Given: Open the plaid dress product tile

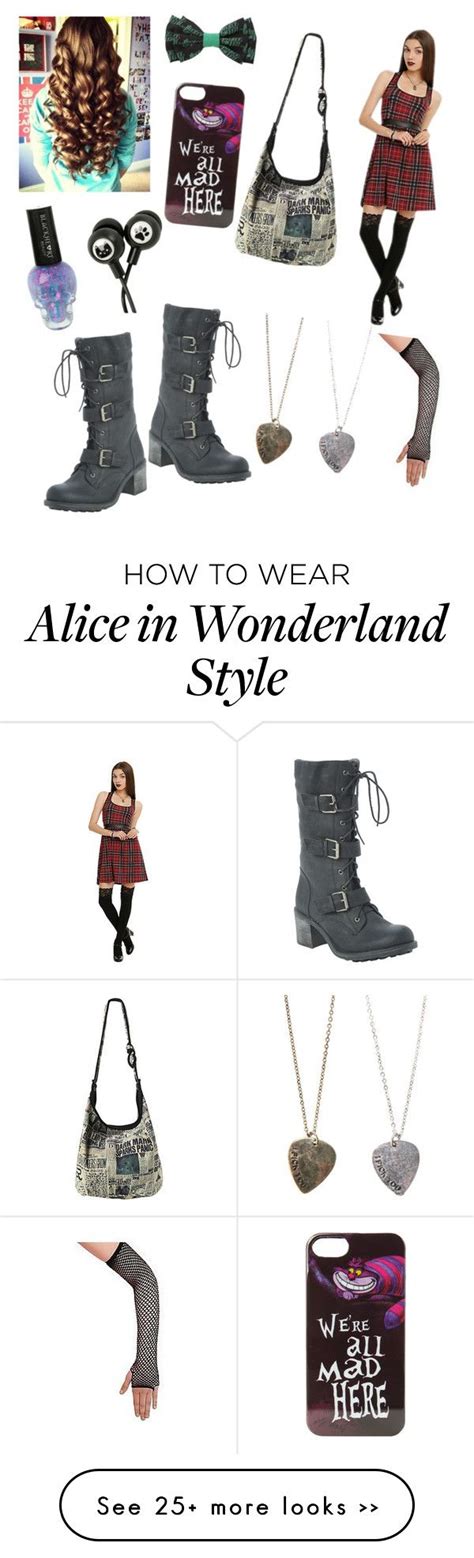Looking at the screenshot, I should (118, 851).
